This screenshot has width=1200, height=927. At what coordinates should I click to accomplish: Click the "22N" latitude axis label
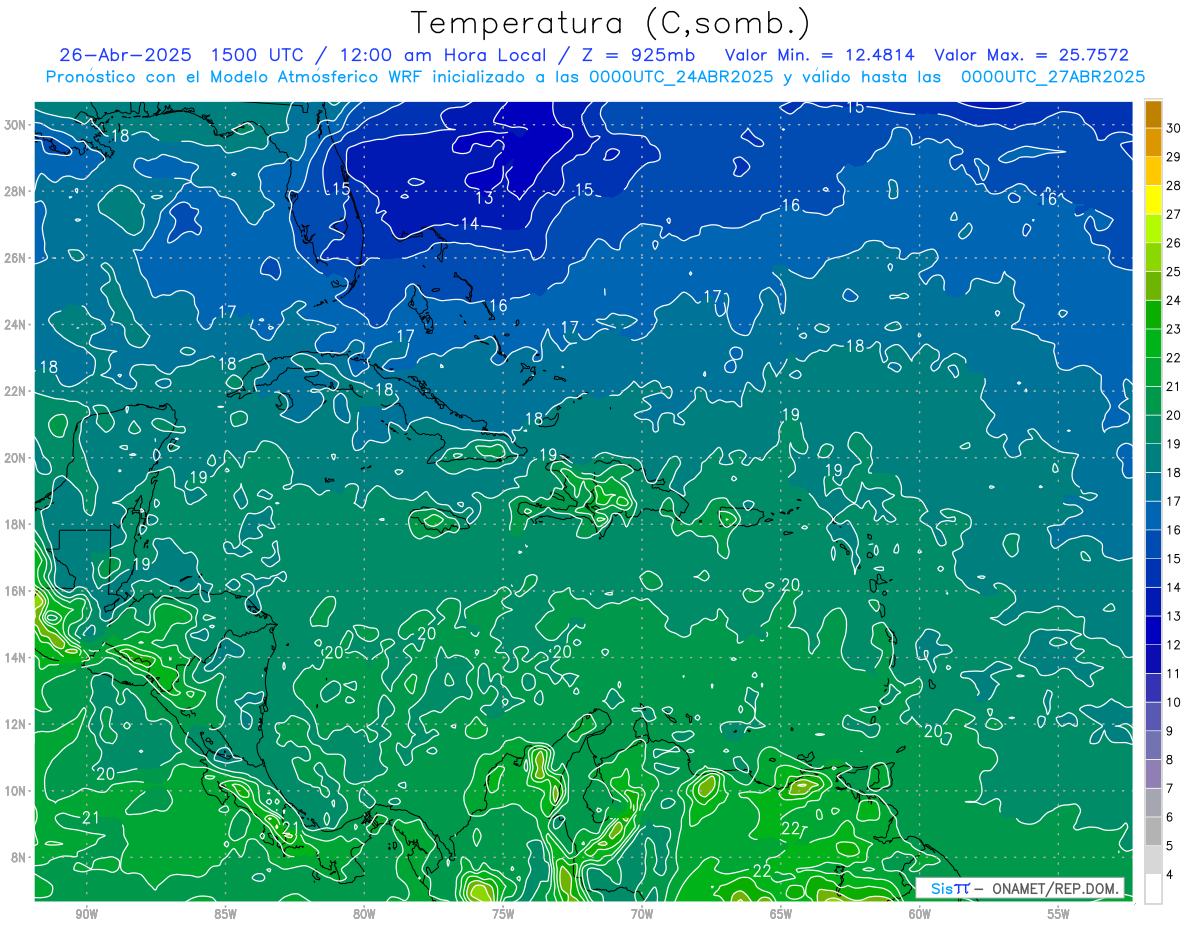(x=15, y=391)
